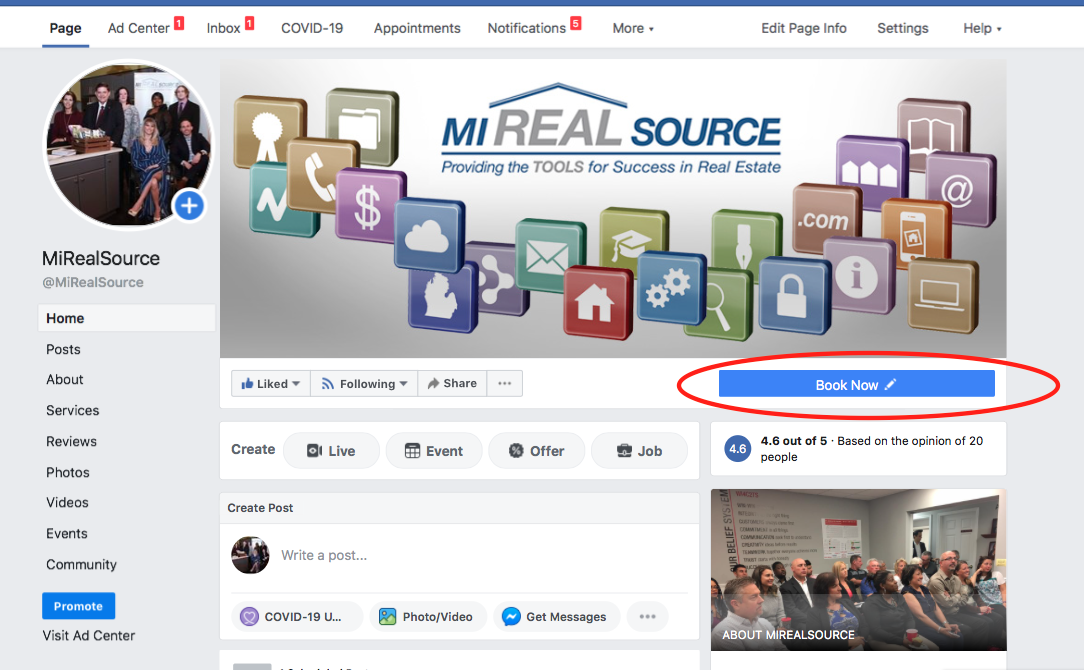Click the red Inbox notification badge

(x=250, y=24)
